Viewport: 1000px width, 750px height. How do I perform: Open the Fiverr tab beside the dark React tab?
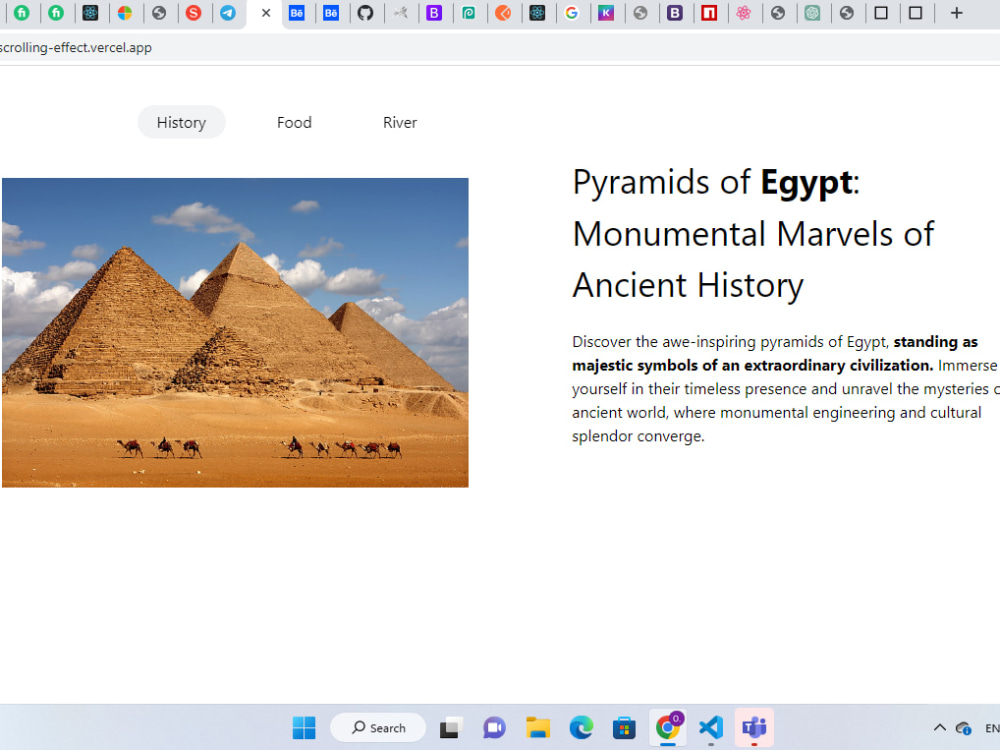(x=55, y=13)
